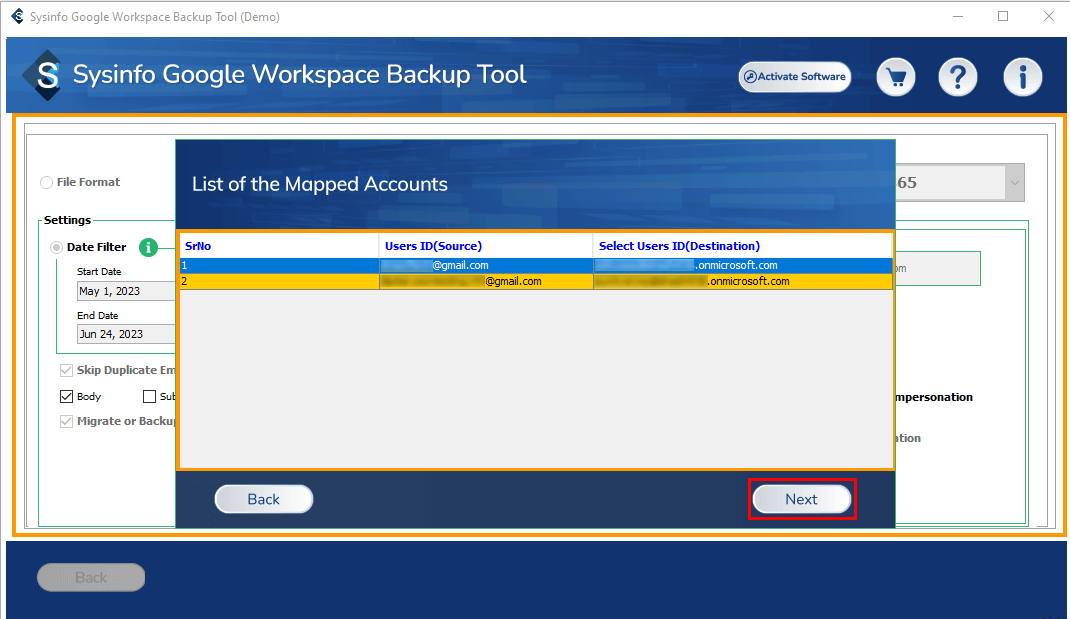
Task: Click the green Date Filter info icon
Action: 148,247
